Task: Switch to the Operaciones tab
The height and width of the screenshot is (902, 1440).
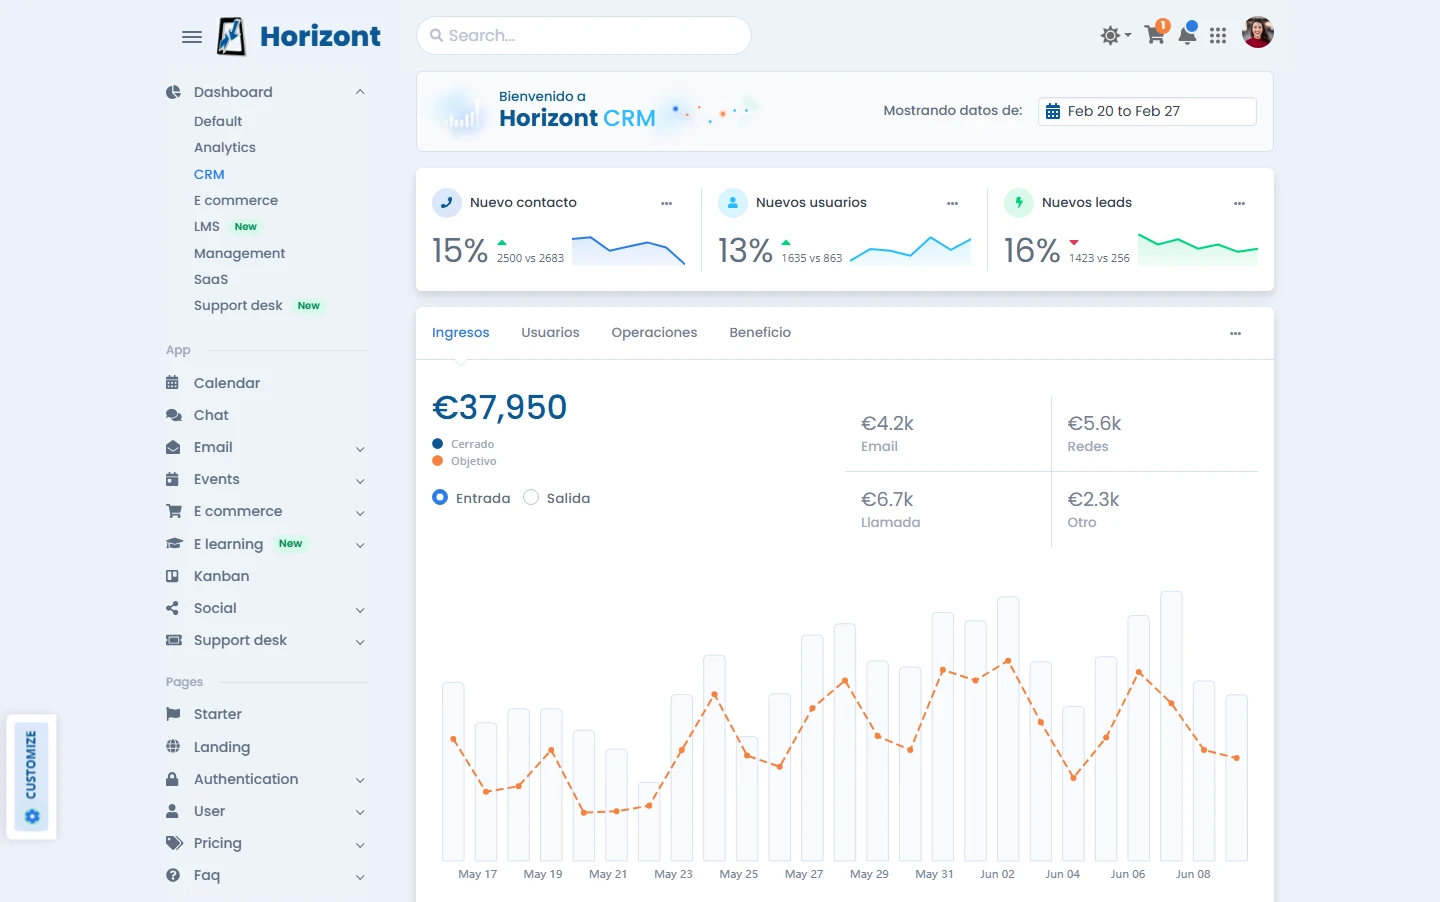Action: [x=654, y=333]
